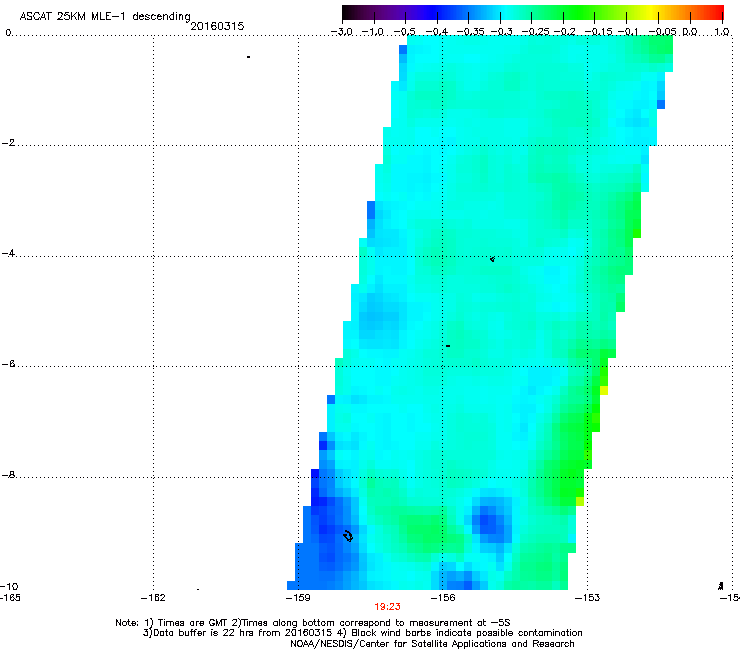
Task: Select the color bar label -0.5
Action: tap(405, 32)
